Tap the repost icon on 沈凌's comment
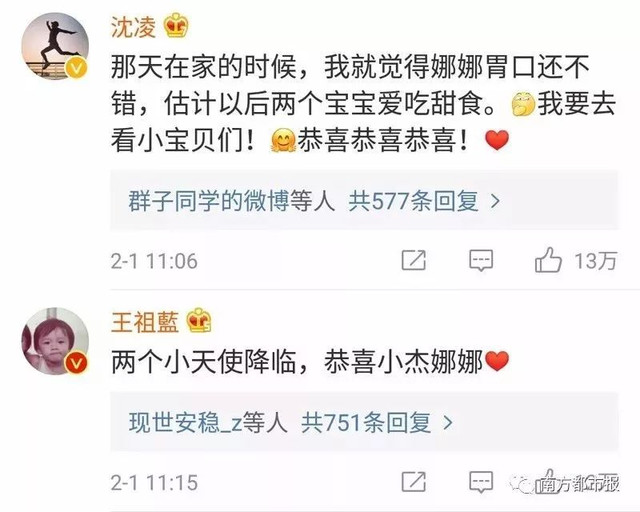 pyautogui.click(x=413, y=260)
